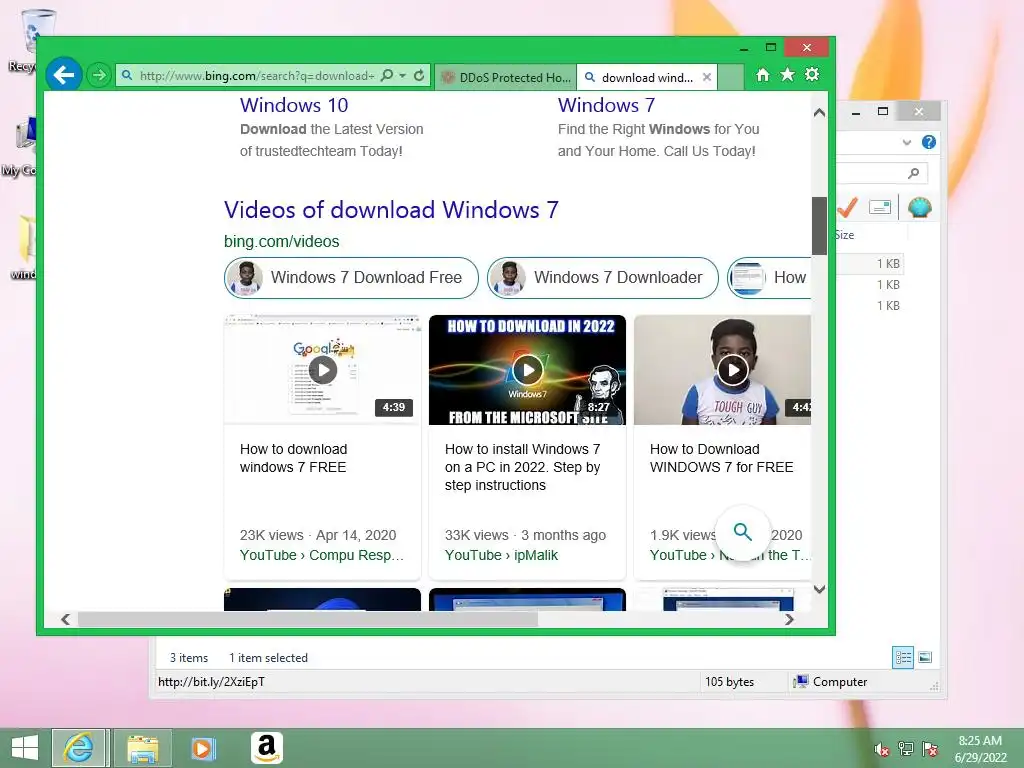The image size is (1024, 768).
Task: Click the Internet Explorer taskbar icon
Action: click(78, 748)
